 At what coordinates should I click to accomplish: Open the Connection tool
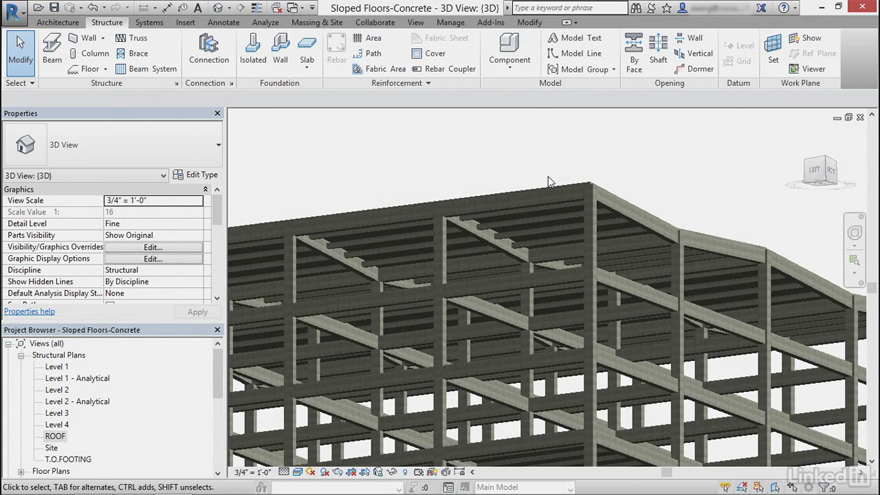(x=209, y=48)
